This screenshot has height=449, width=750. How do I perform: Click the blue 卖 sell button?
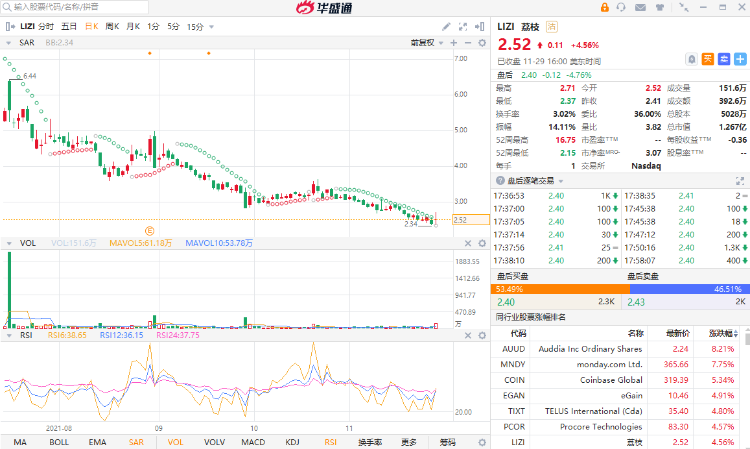coord(724,59)
